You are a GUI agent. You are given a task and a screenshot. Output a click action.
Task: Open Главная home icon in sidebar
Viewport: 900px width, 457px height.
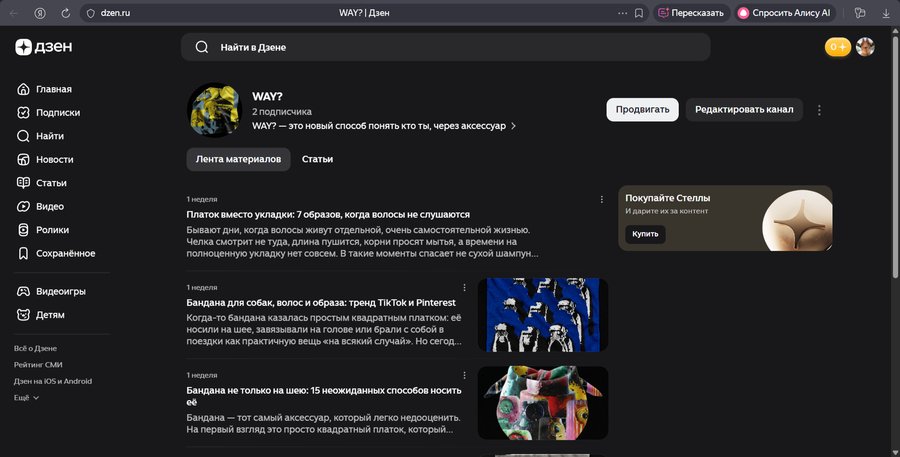(23, 89)
